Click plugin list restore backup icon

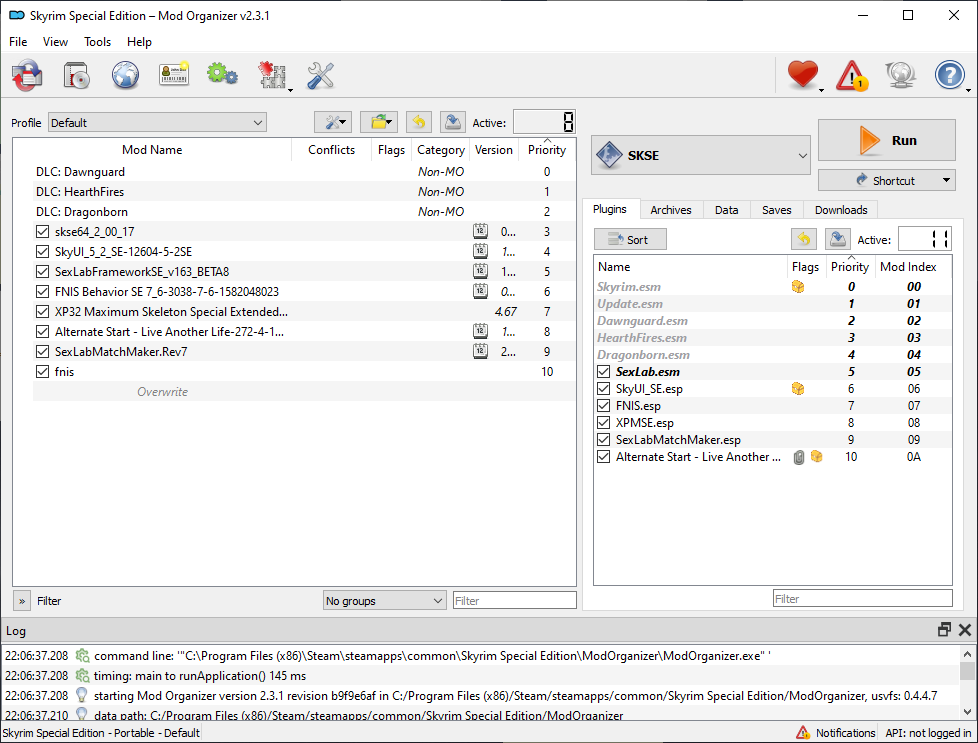(x=804, y=239)
